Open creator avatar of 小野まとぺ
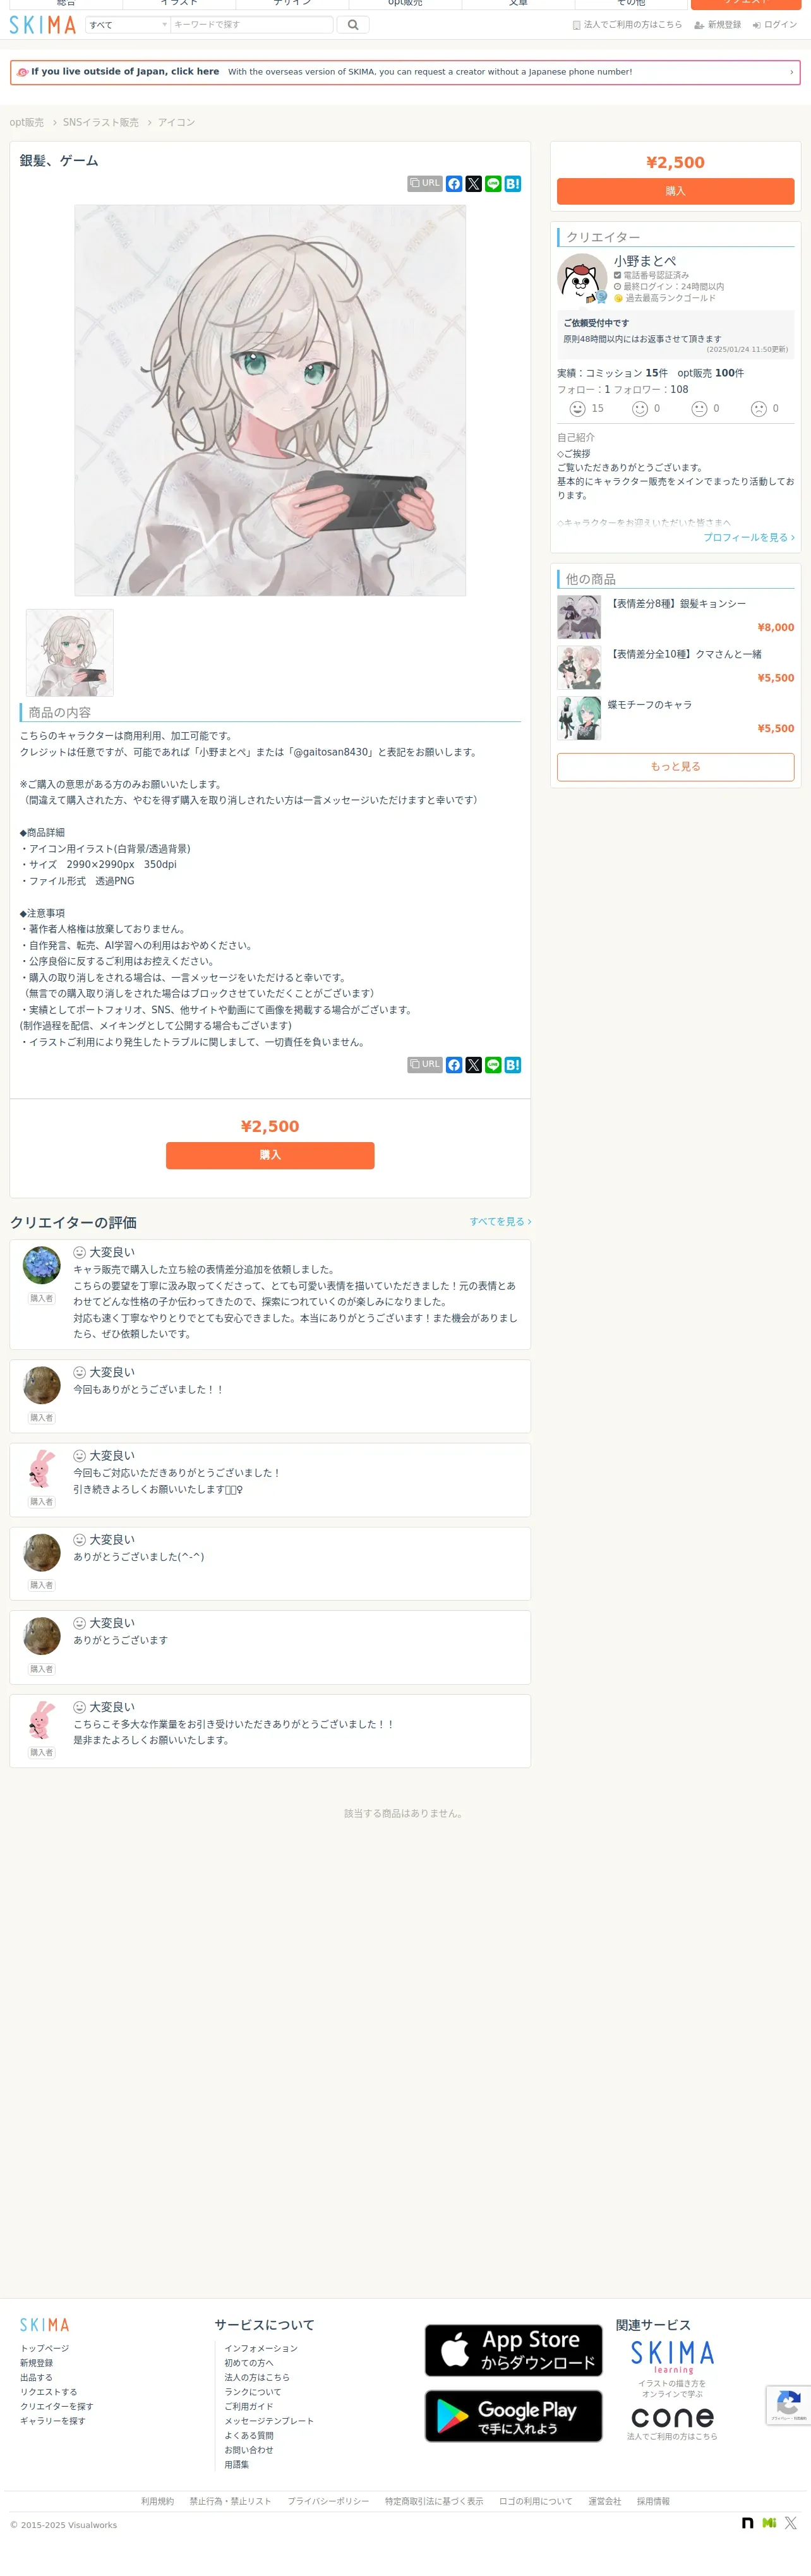Screen dimensions: 811x2576 [x=582, y=278]
